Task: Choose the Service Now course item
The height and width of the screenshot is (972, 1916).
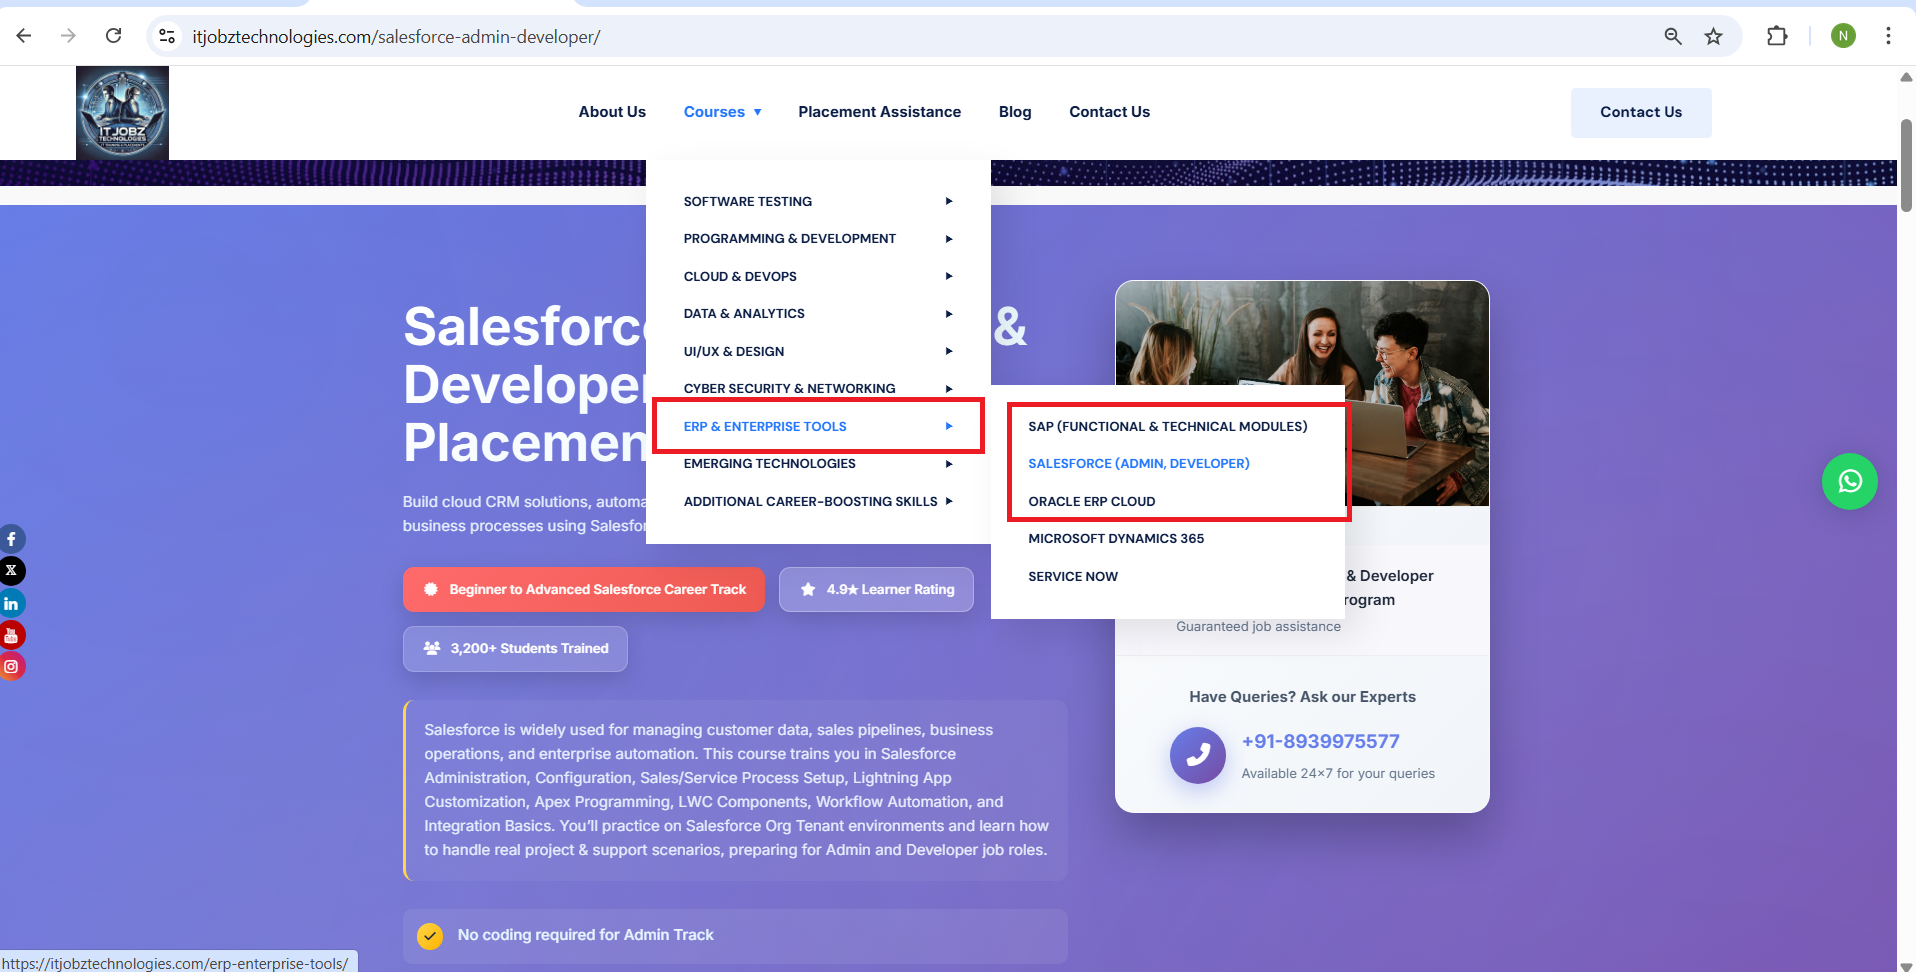Action: click(1073, 577)
